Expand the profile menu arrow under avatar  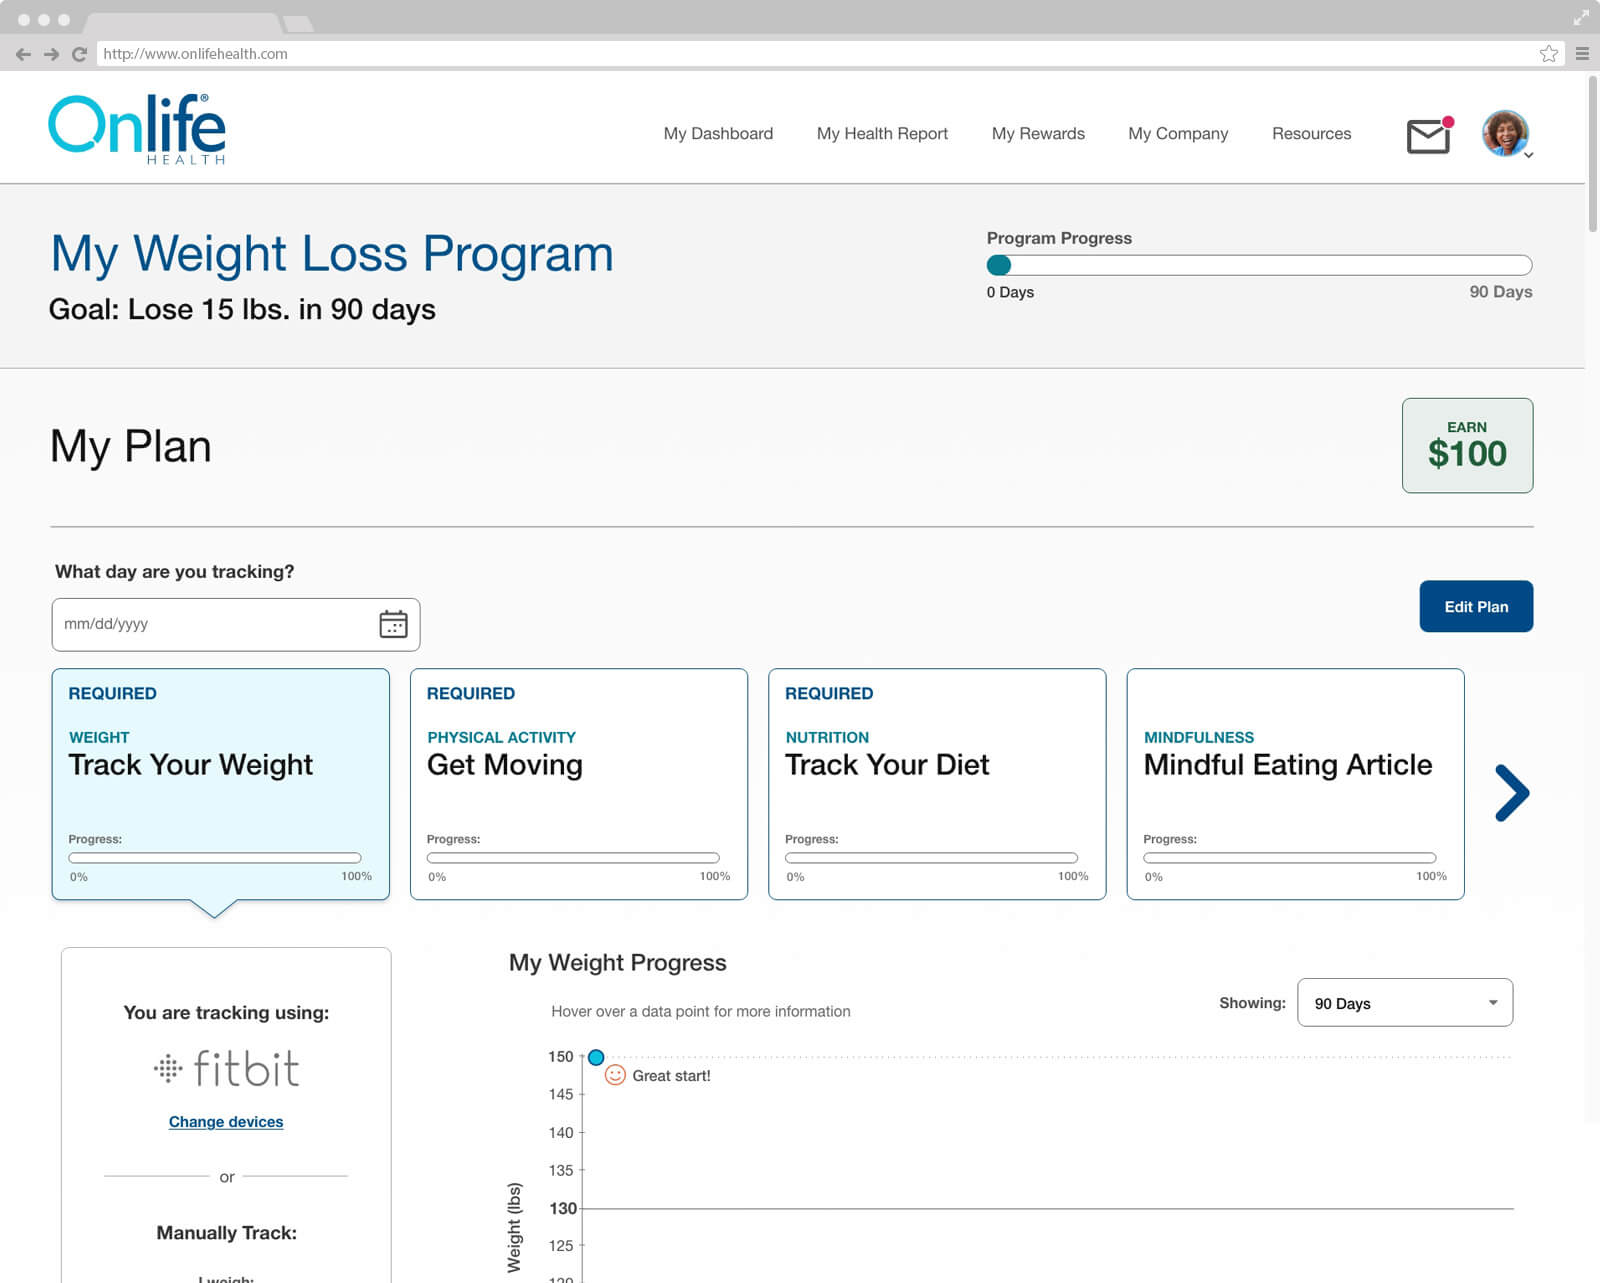pyautogui.click(x=1528, y=155)
